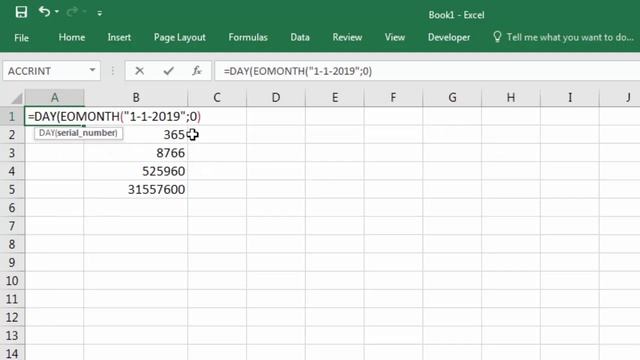The image size is (640, 360).
Task: Switch to the View tab
Action: point(395,38)
